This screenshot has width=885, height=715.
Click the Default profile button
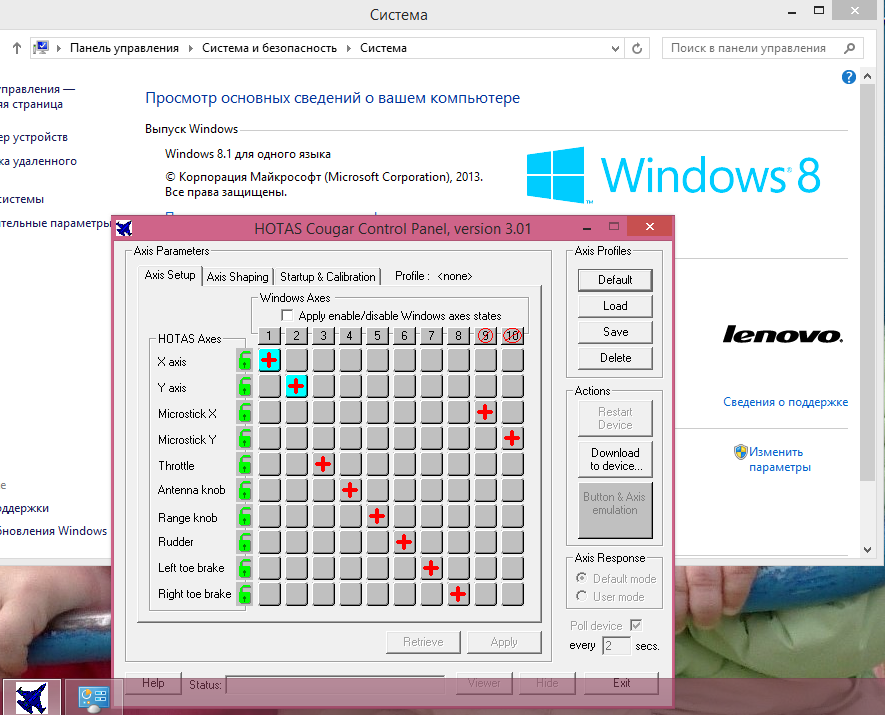(615, 280)
